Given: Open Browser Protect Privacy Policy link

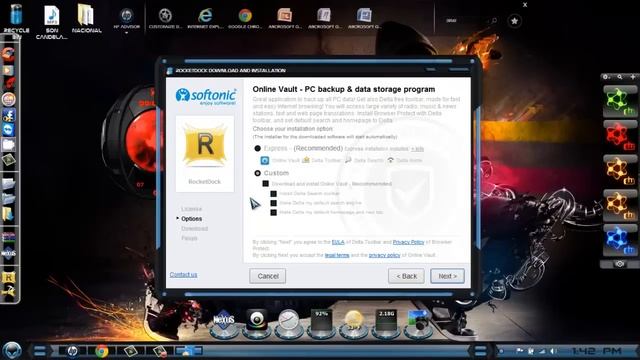Looking at the screenshot, I should pyautogui.click(x=408, y=242).
